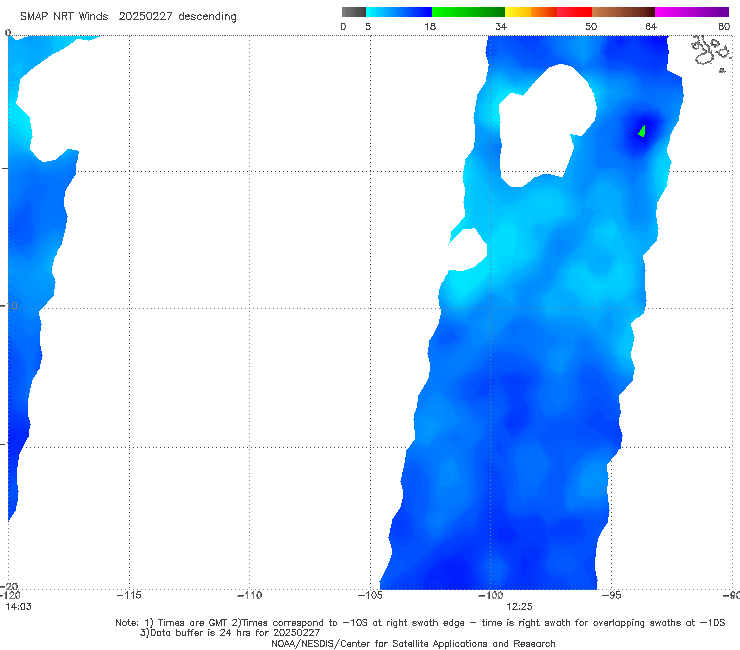740x650 pixels.
Task: Click the '-10' latitude label
Action: tap(9, 306)
